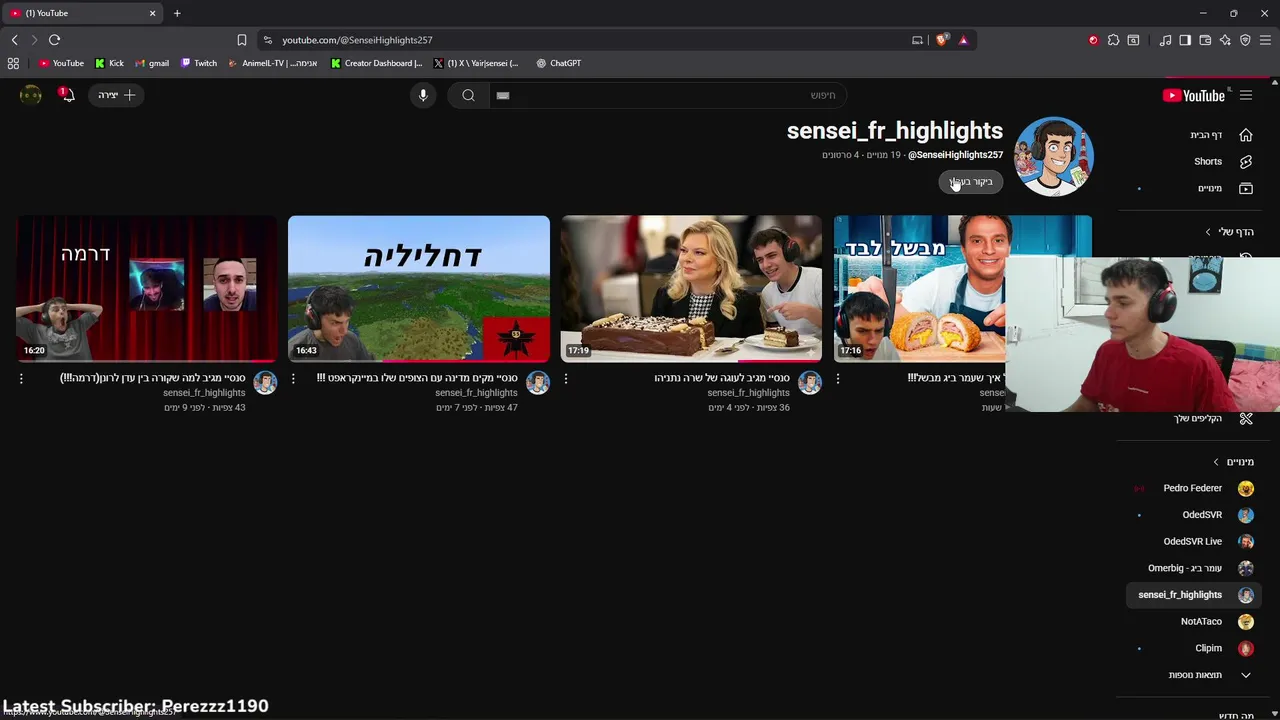Open Brave Shields lion icon
This screenshot has height=720, width=1280.
click(x=941, y=40)
